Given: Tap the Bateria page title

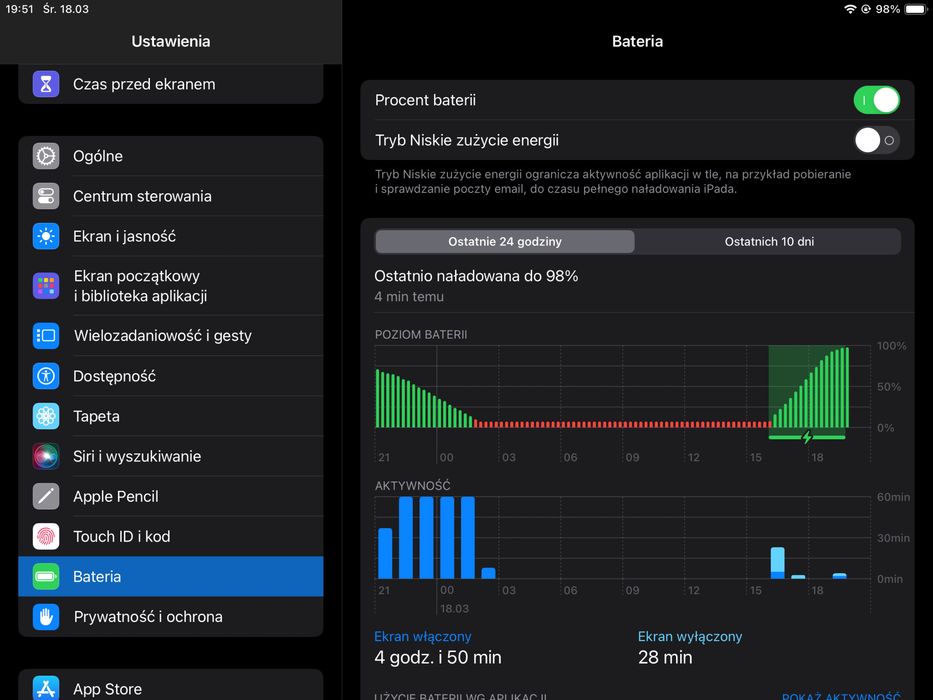Looking at the screenshot, I should (637, 41).
